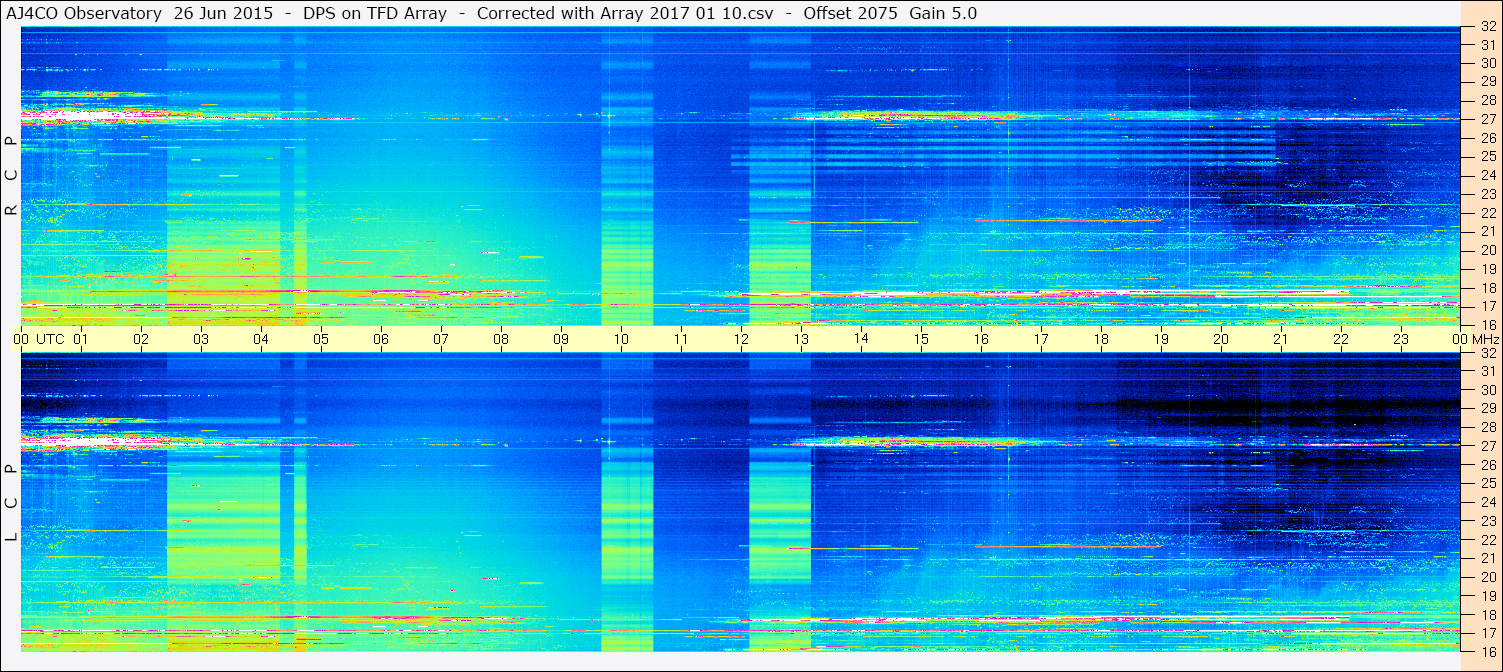Select the 18 hour tick on the time axis

click(1101, 339)
